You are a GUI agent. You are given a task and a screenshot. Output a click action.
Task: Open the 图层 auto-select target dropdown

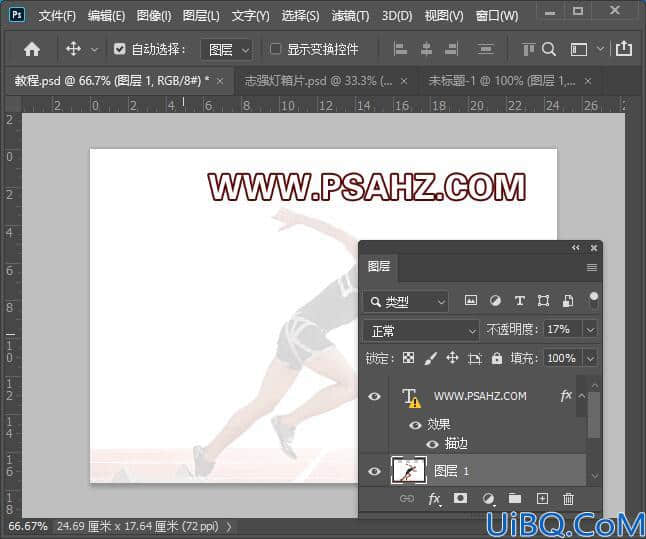226,50
